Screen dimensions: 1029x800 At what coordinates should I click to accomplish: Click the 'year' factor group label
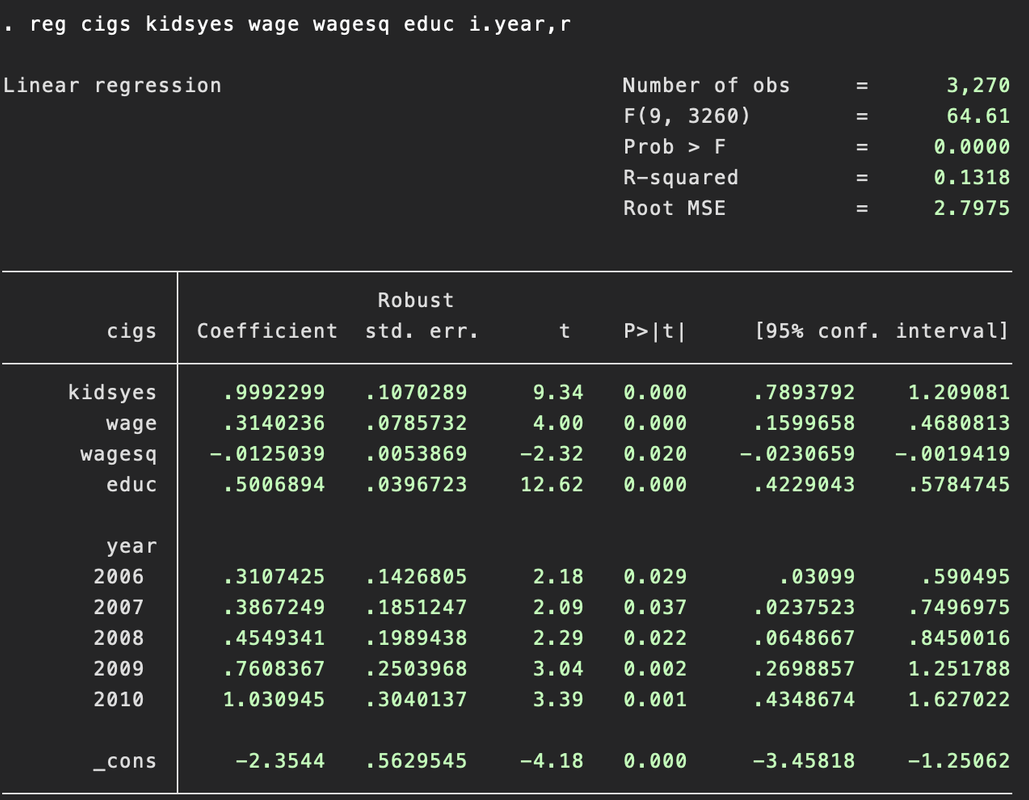(x=132, y=547)
